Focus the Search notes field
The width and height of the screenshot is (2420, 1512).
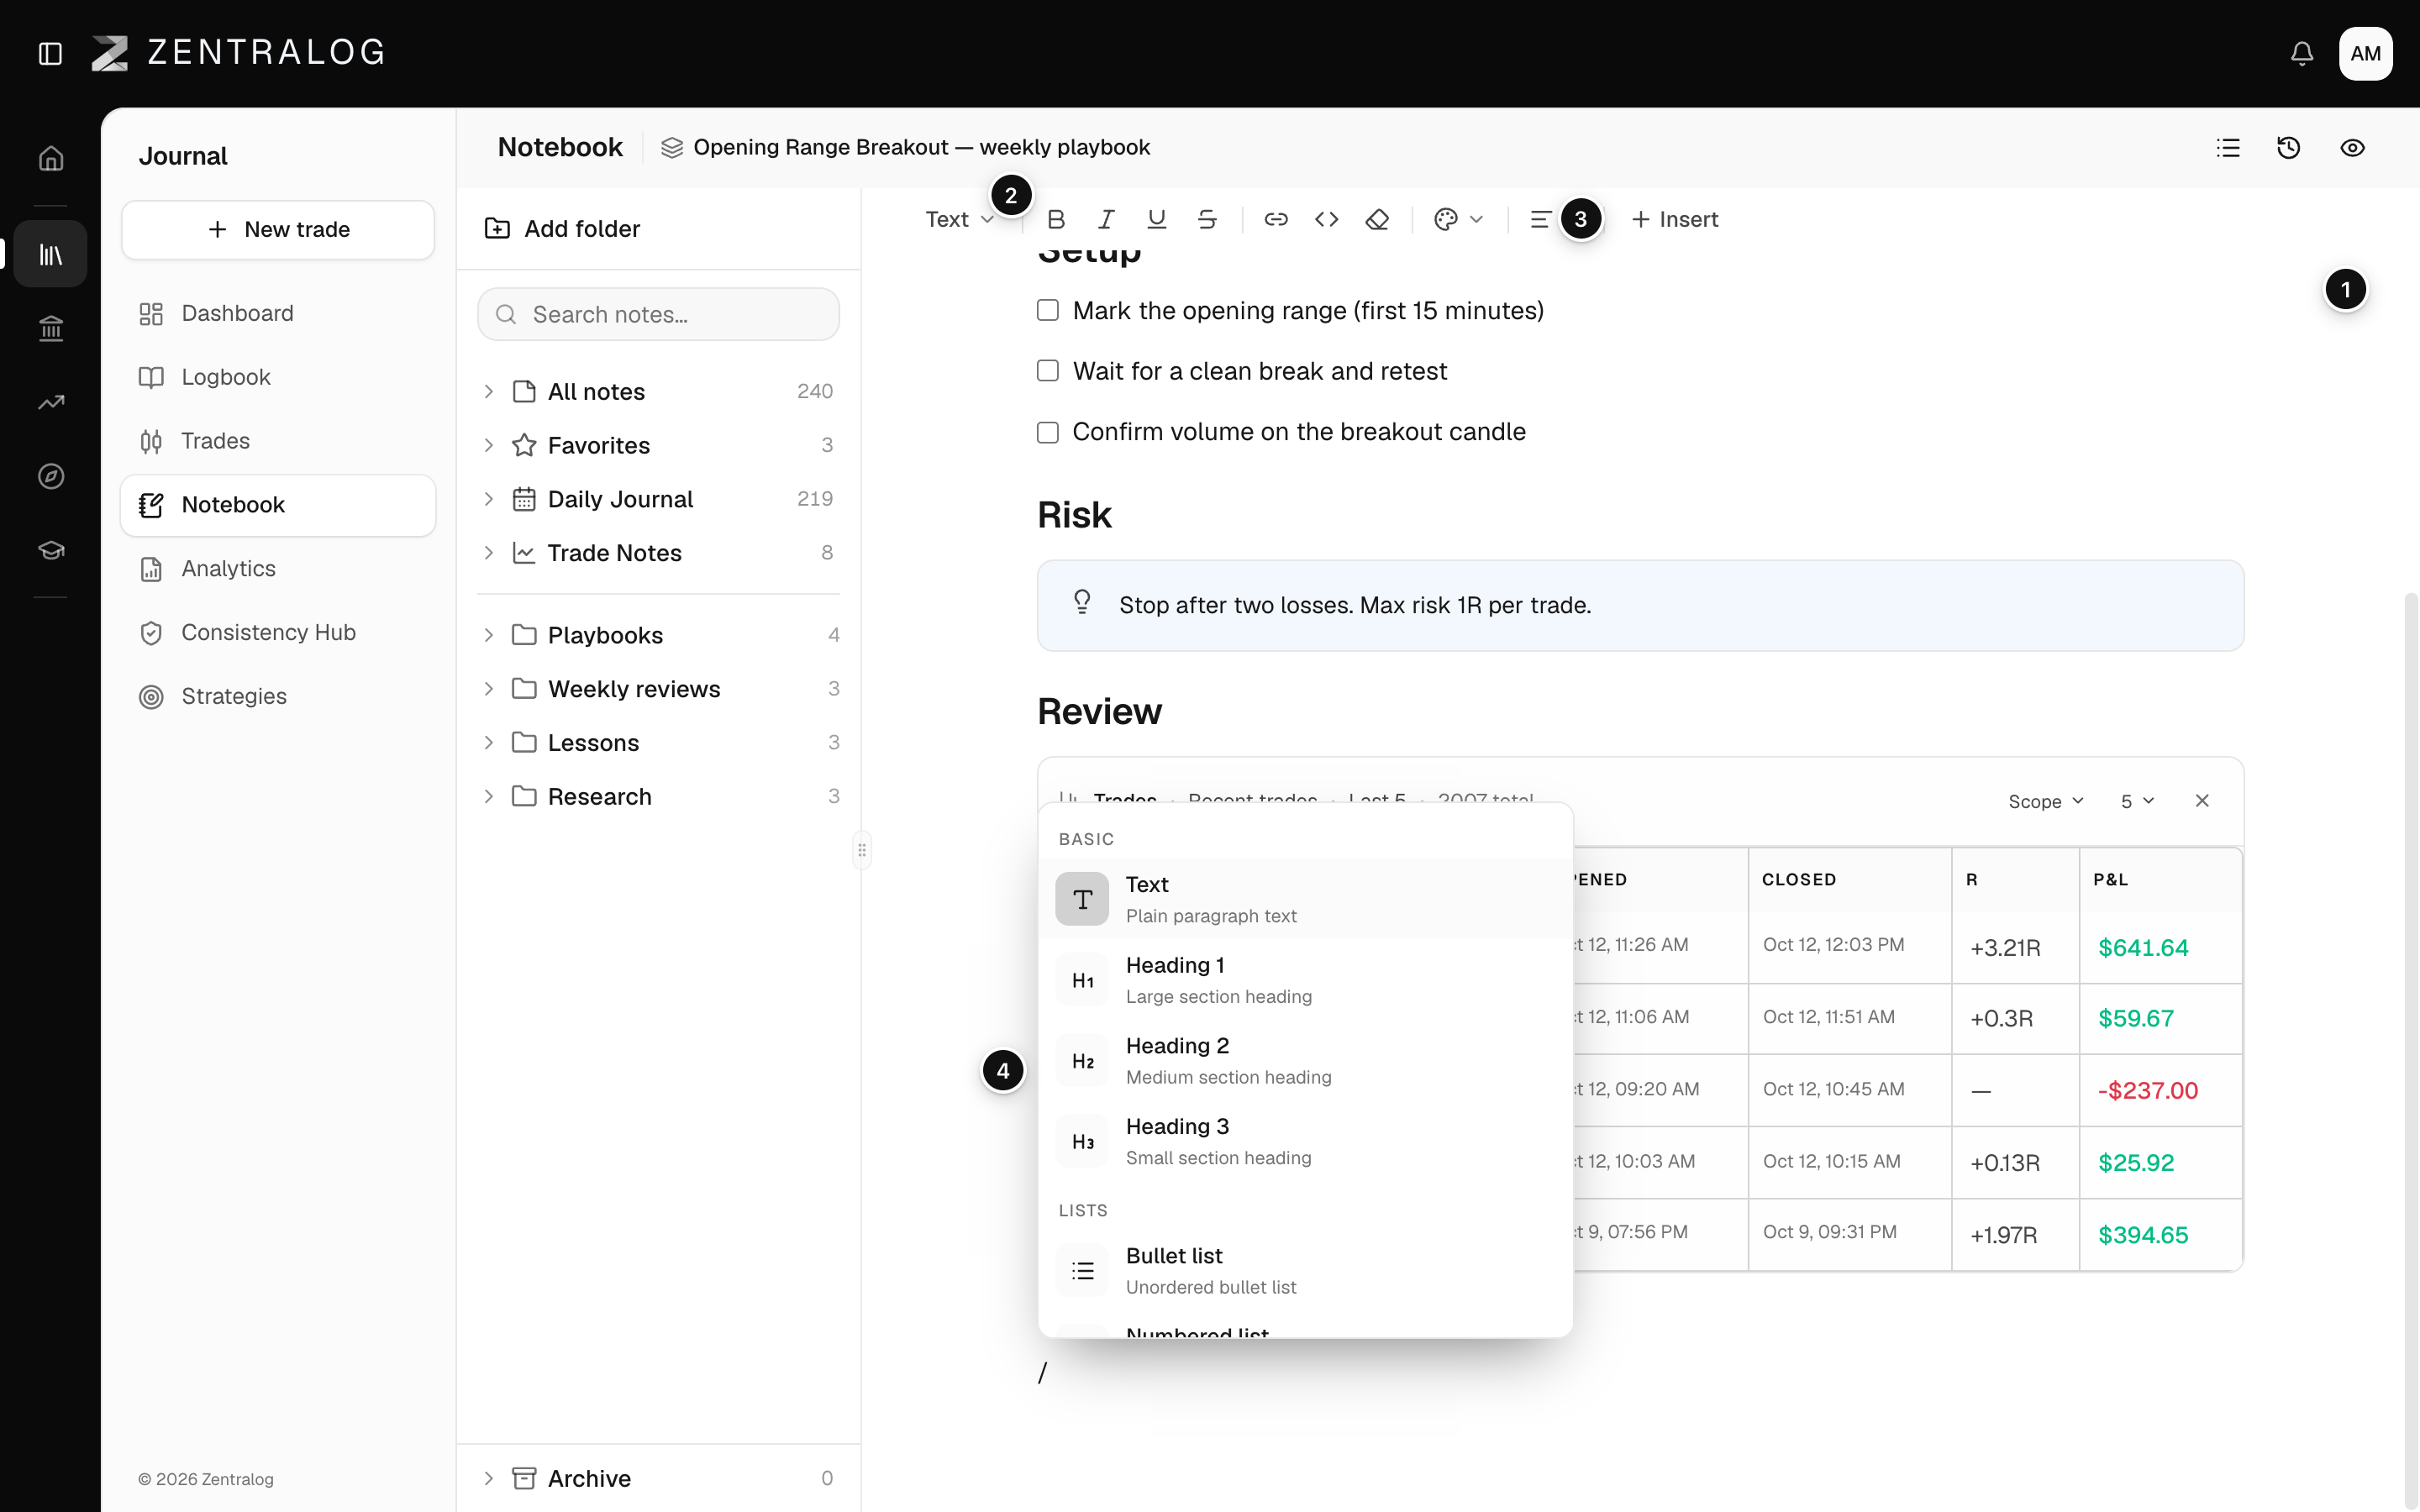(x=658, y=314)
